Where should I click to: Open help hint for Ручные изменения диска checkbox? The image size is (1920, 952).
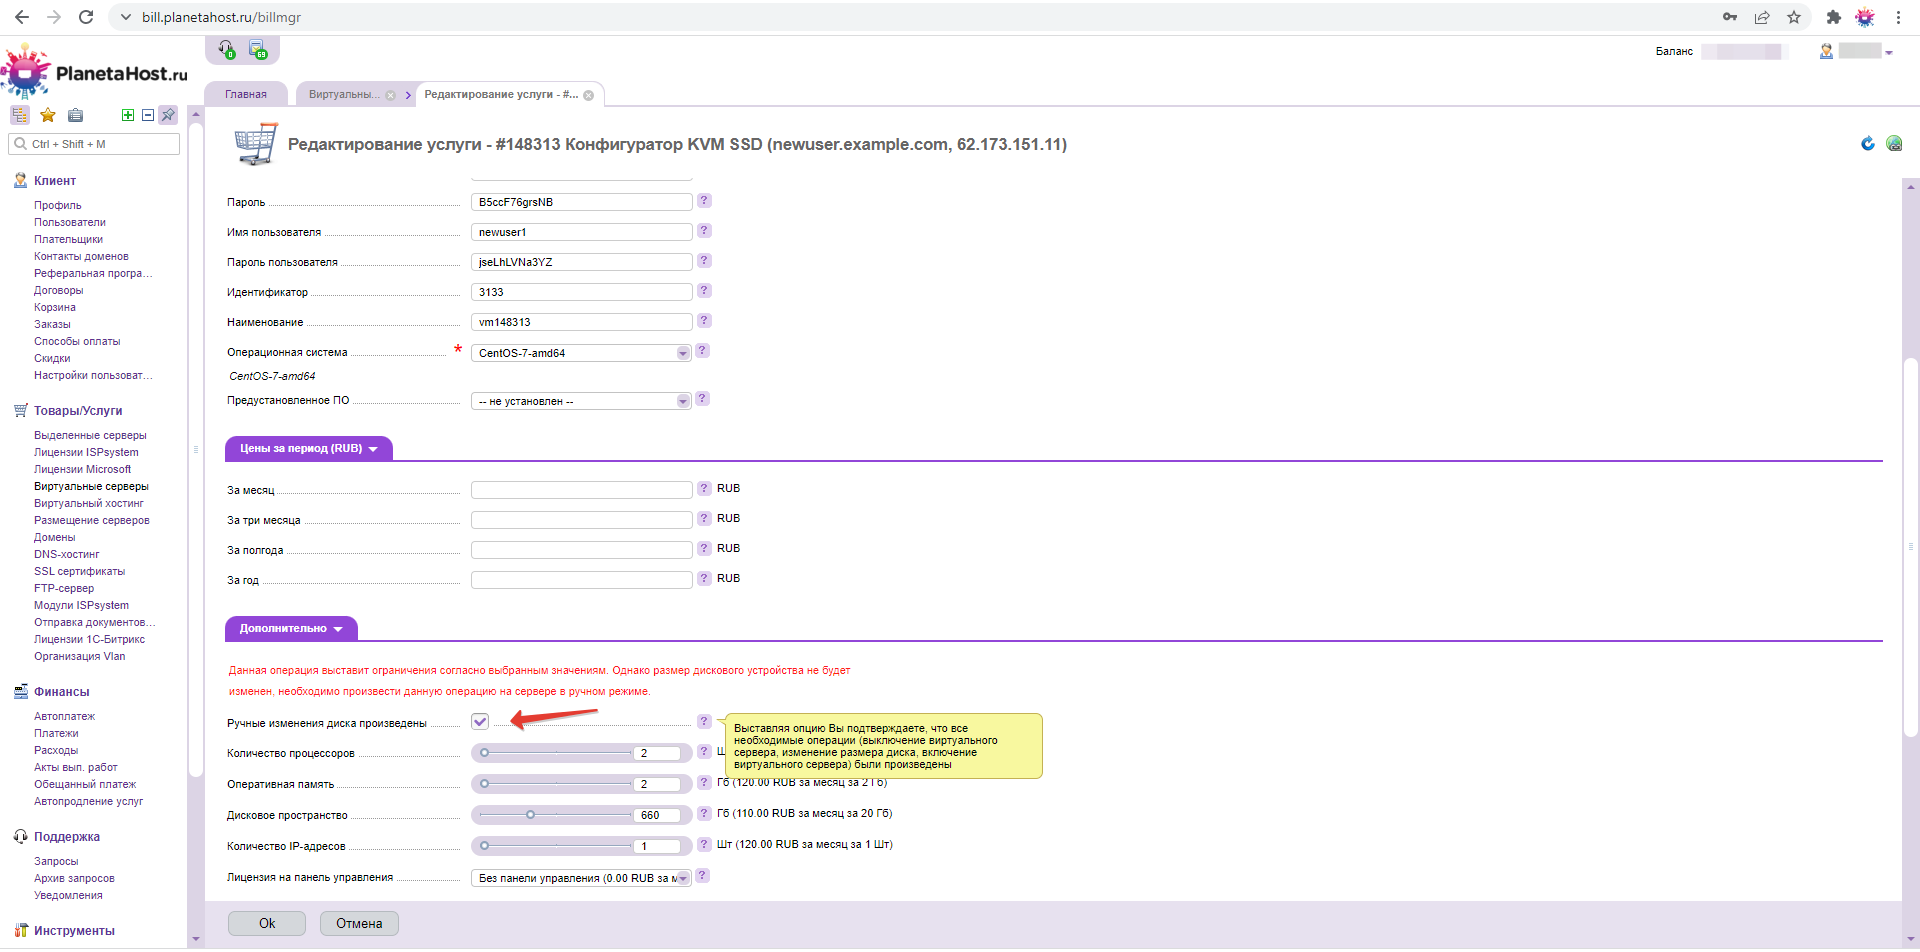704,722
